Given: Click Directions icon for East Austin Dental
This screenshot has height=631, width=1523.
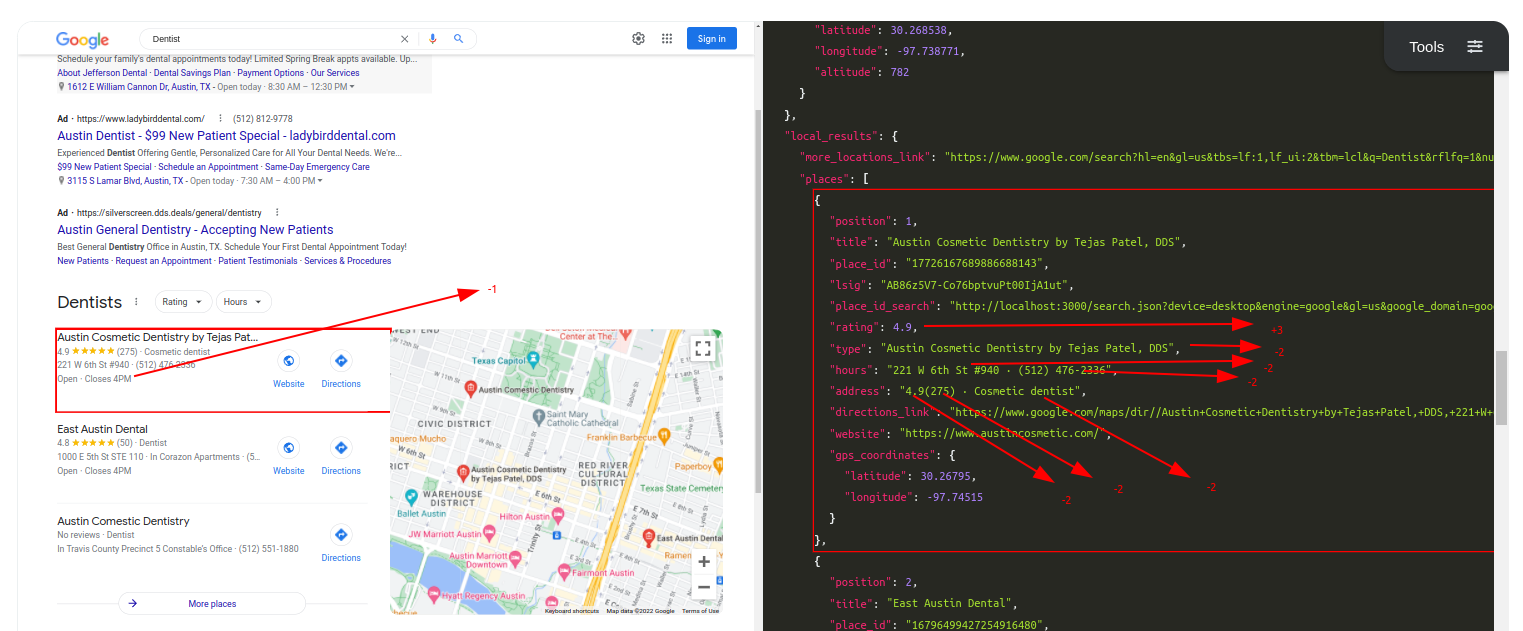Looking at the screenshot, I should (x=341, y=448).
